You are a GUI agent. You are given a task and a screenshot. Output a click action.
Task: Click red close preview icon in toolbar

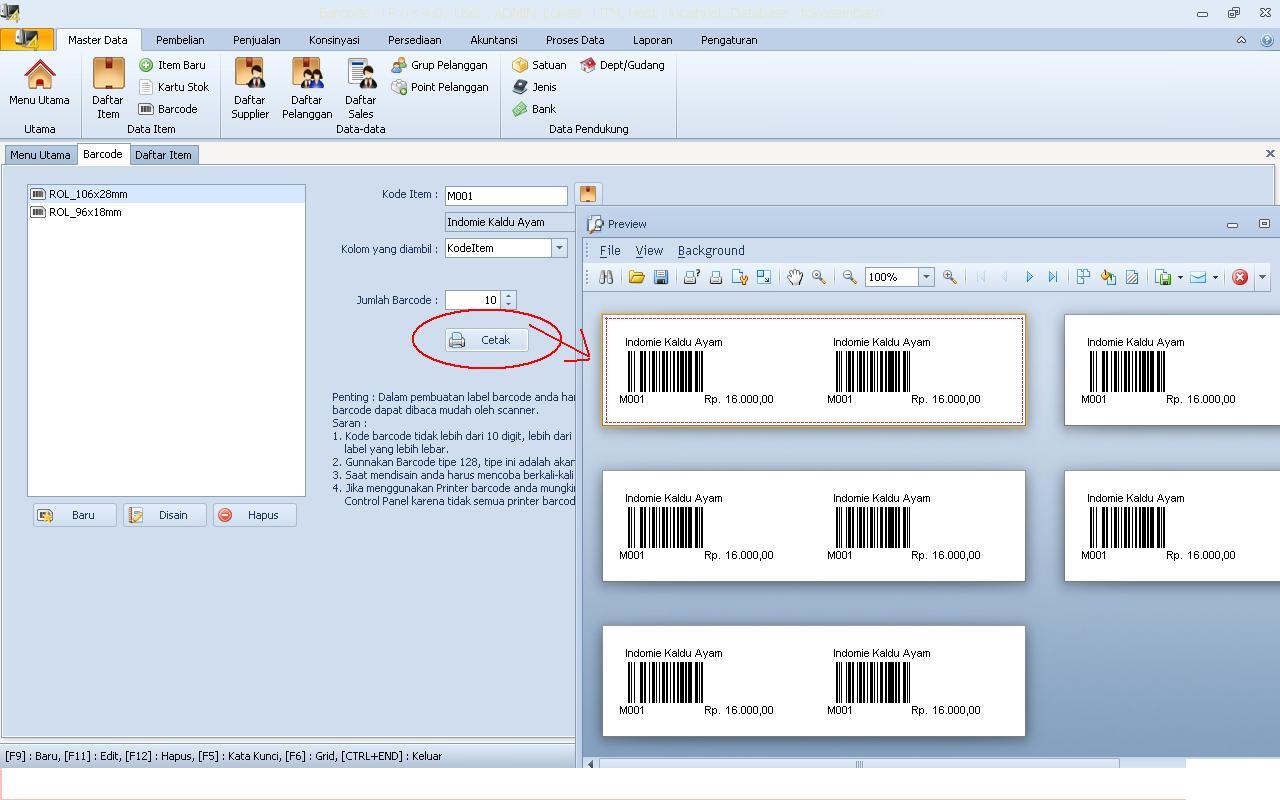pos(1240,277)
